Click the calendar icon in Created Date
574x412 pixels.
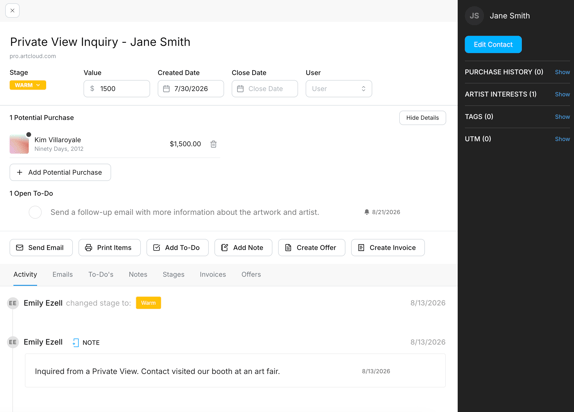click(x=166, y=89)
